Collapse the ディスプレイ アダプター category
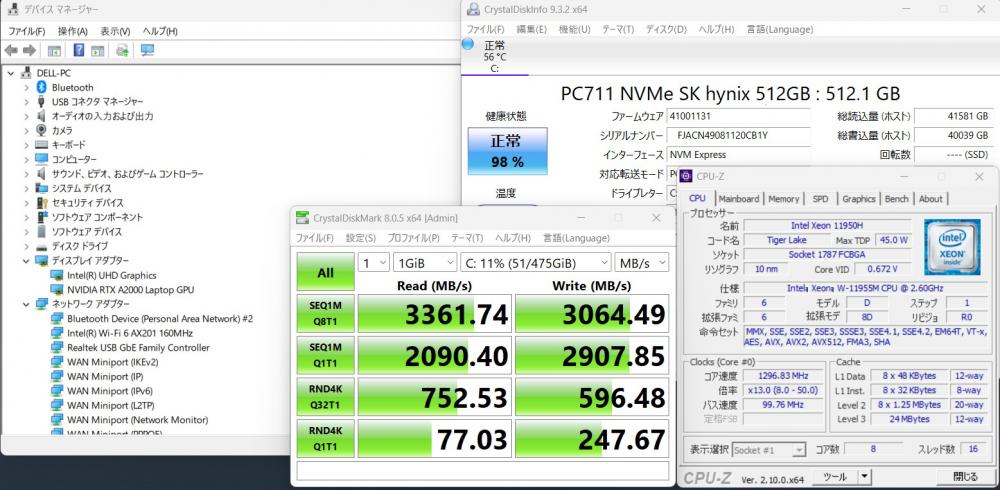Viewport: 1000px width, 490px height. (x=26, y=260)
